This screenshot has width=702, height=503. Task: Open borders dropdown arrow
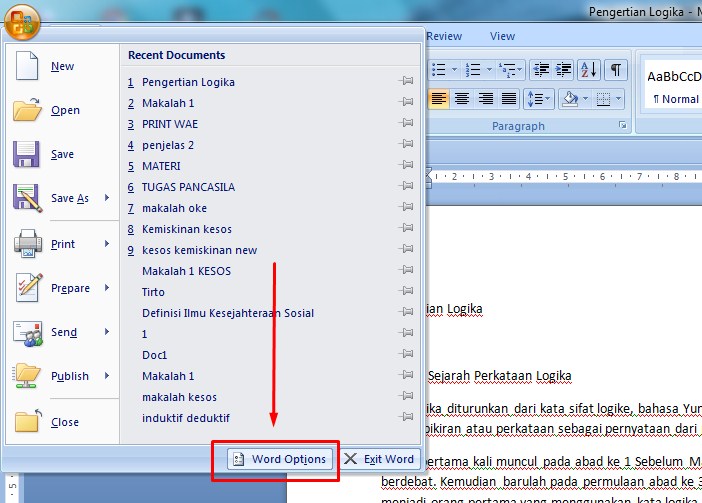coord(618,98)
